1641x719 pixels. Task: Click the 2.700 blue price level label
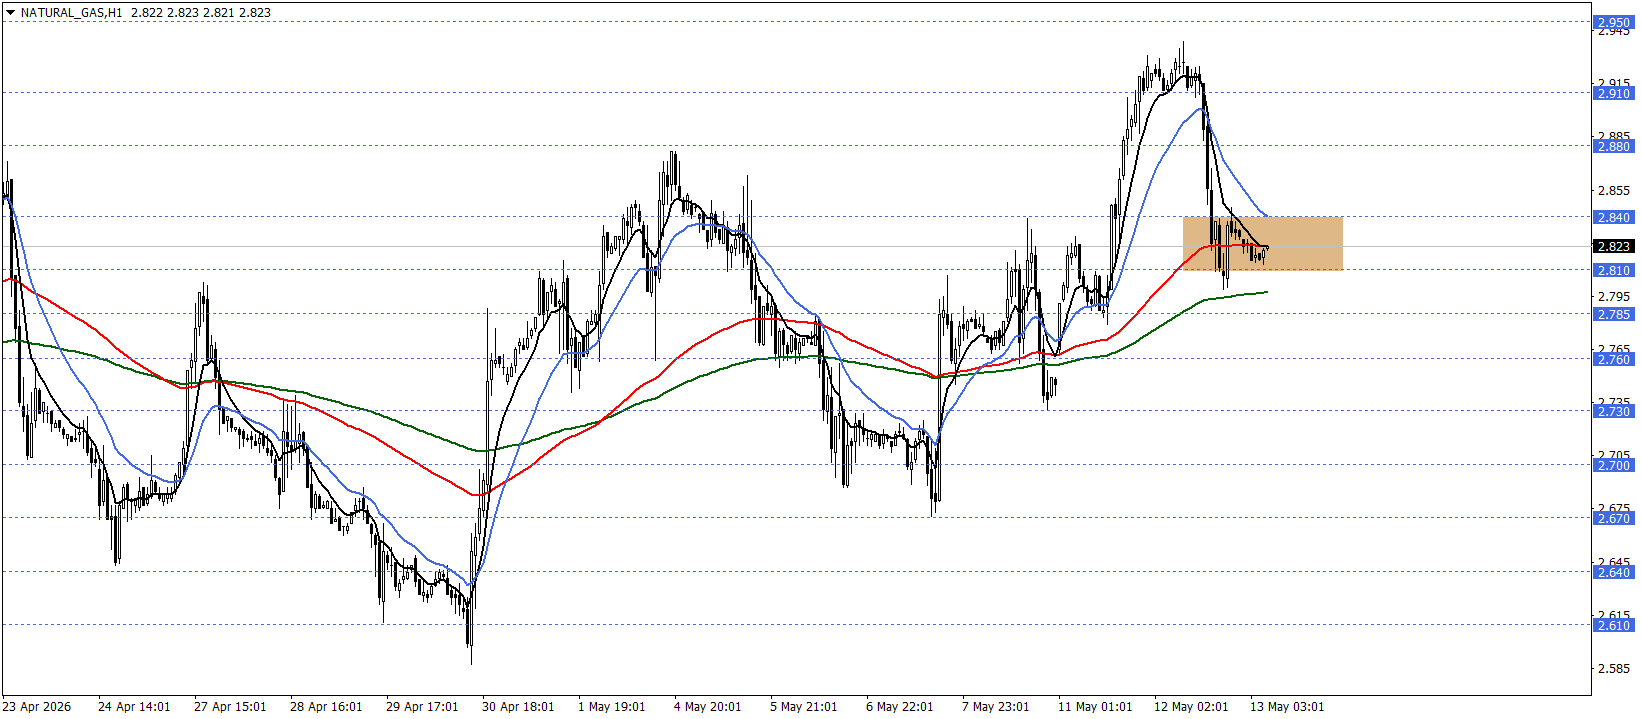click(1613, 465)
